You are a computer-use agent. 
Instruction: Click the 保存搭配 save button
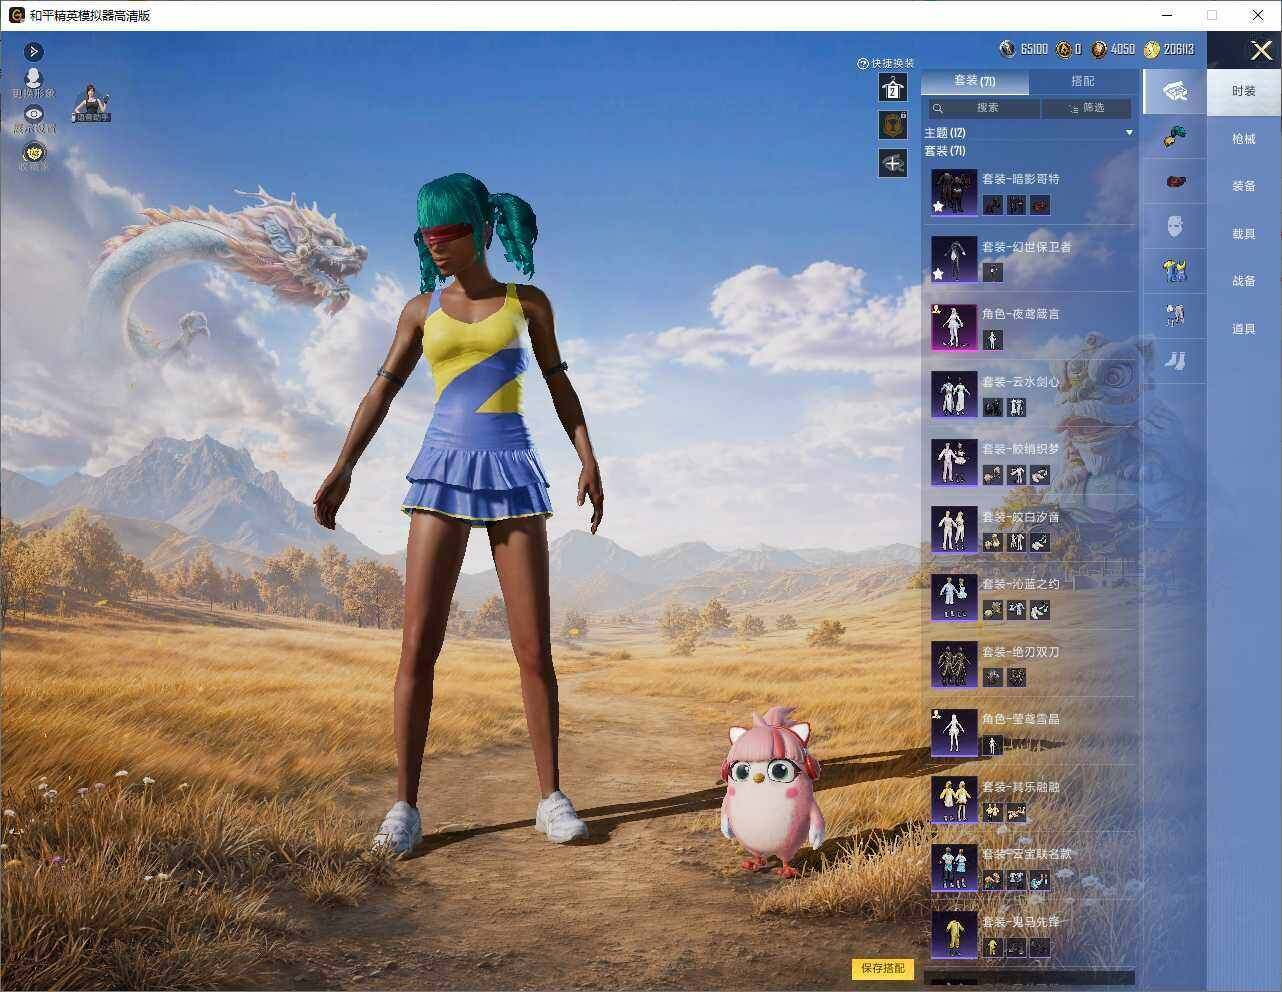(x=883, y=968)
